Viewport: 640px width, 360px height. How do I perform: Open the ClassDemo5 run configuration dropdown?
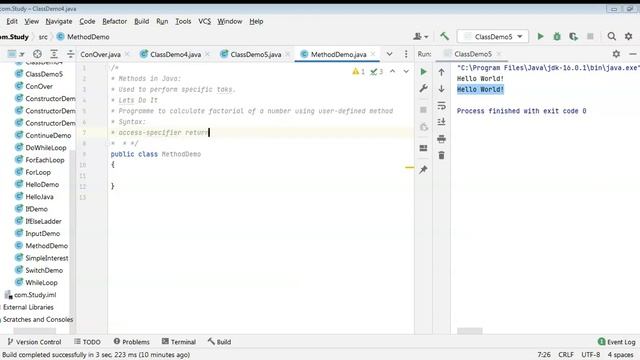(493, 36)
